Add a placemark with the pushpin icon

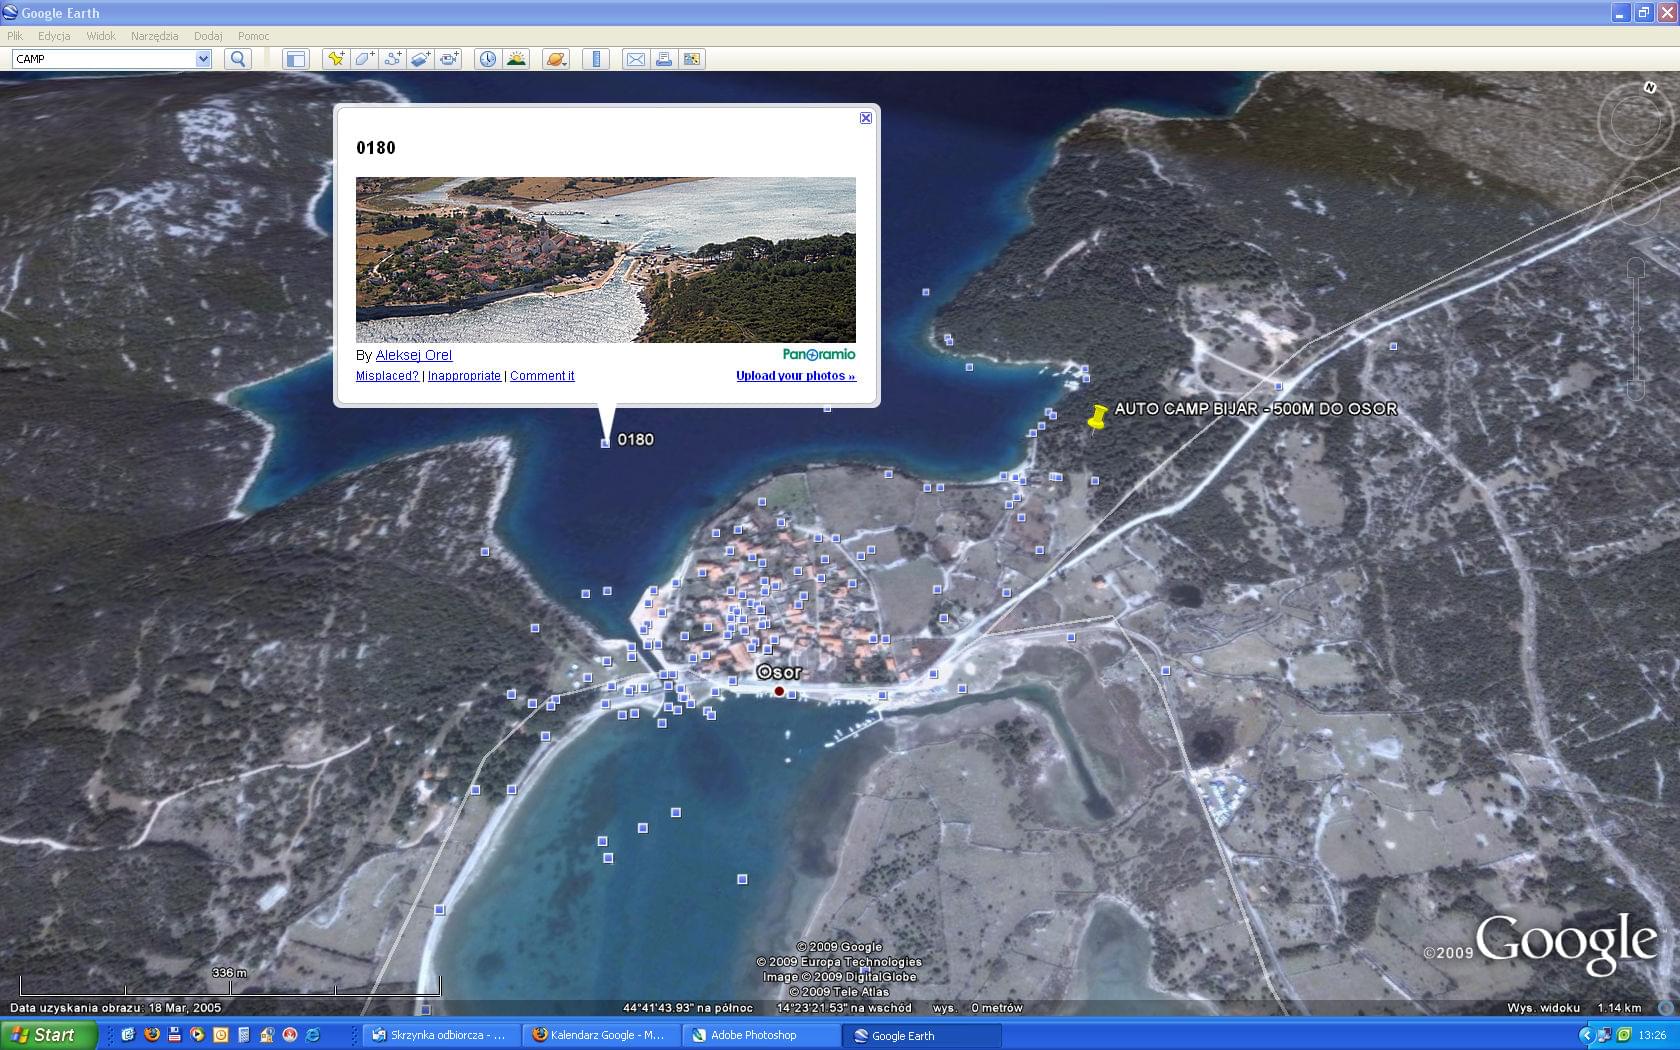(336, 59)
